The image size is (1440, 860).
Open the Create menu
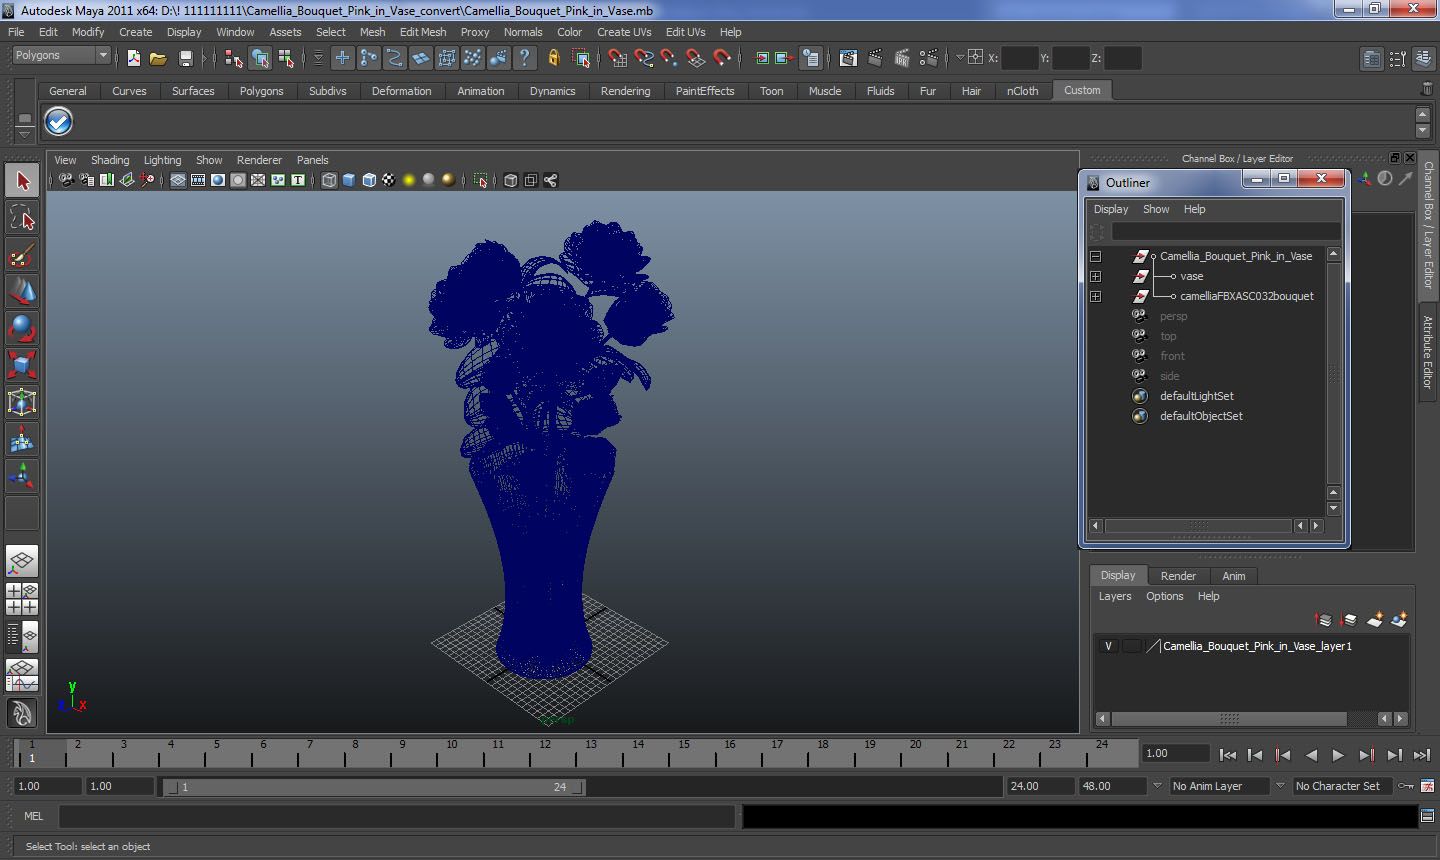point(136,32)
